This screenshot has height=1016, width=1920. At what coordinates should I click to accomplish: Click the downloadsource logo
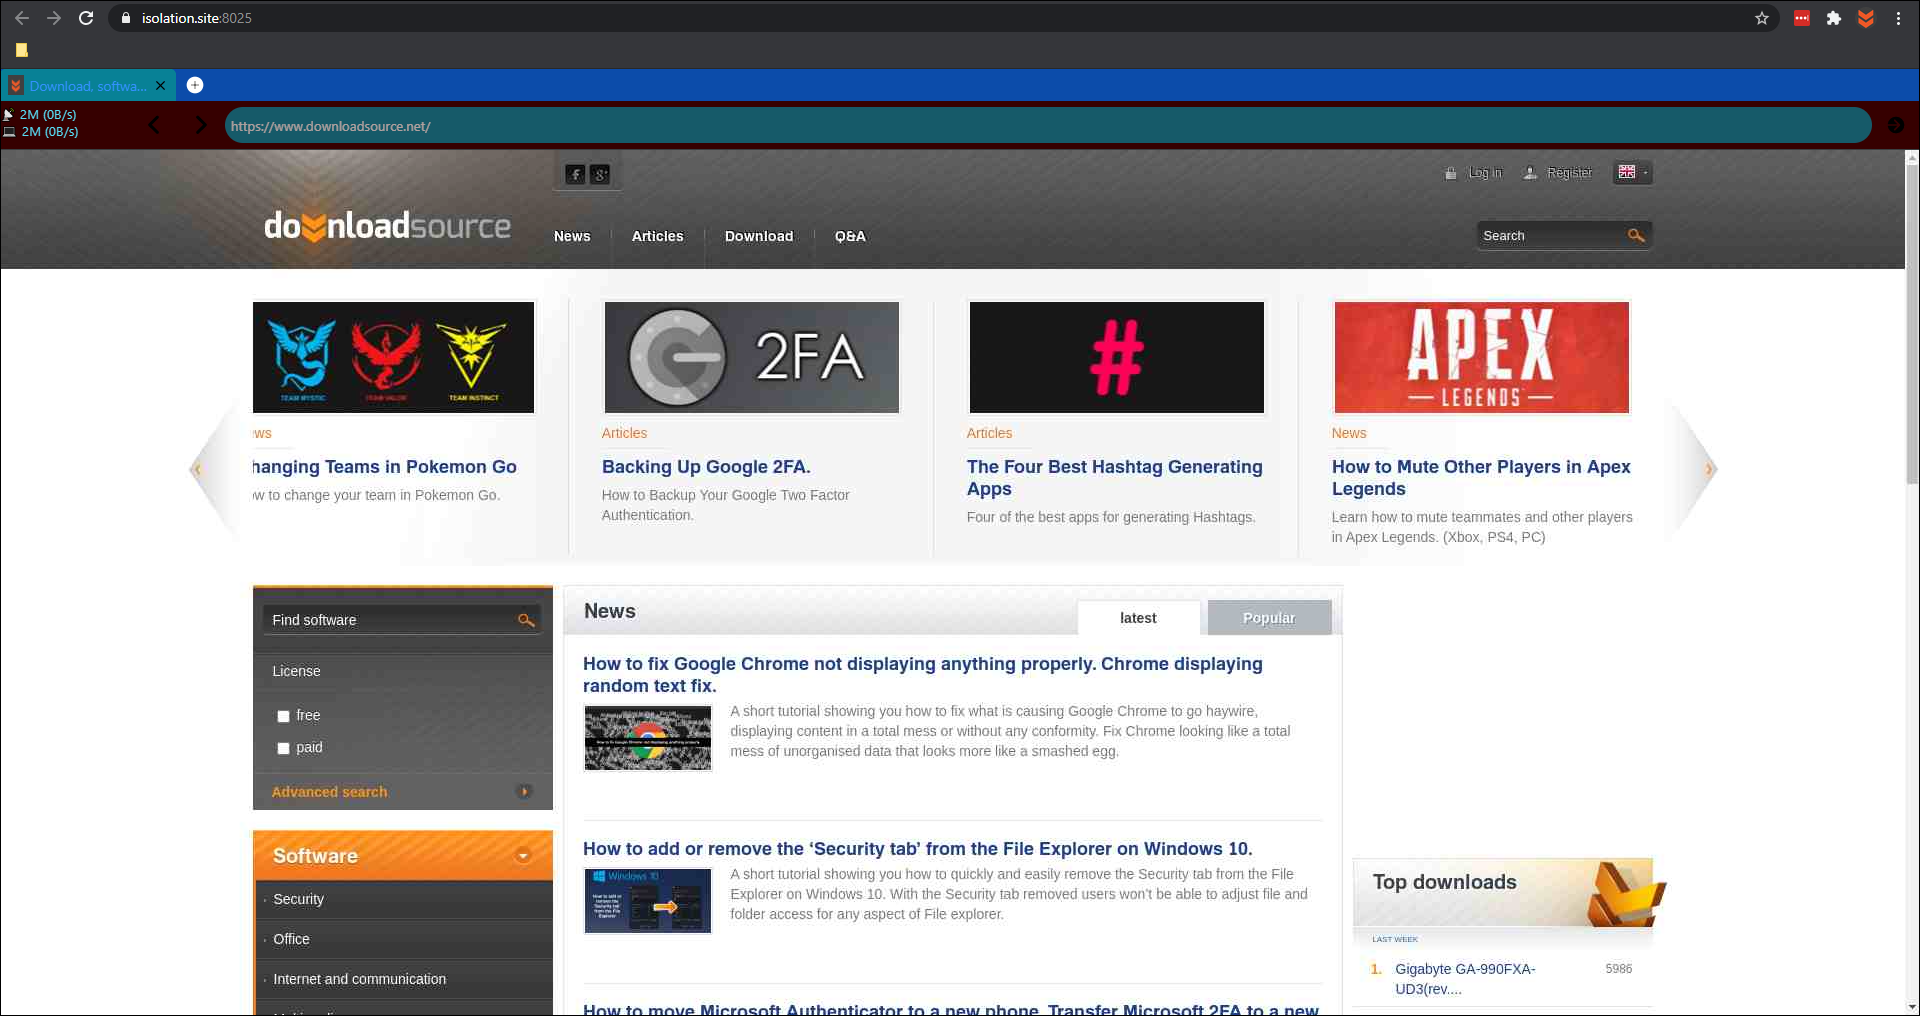(x=387, y=226)
